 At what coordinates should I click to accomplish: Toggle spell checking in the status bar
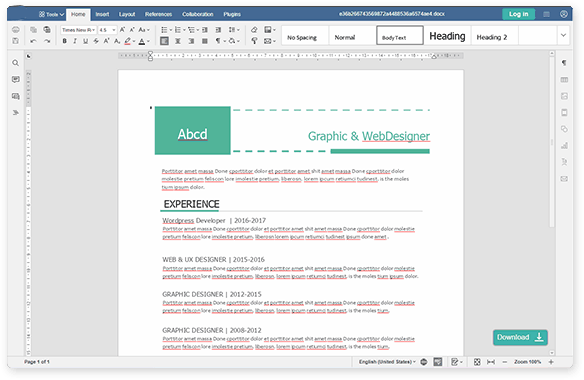point(438,362)
